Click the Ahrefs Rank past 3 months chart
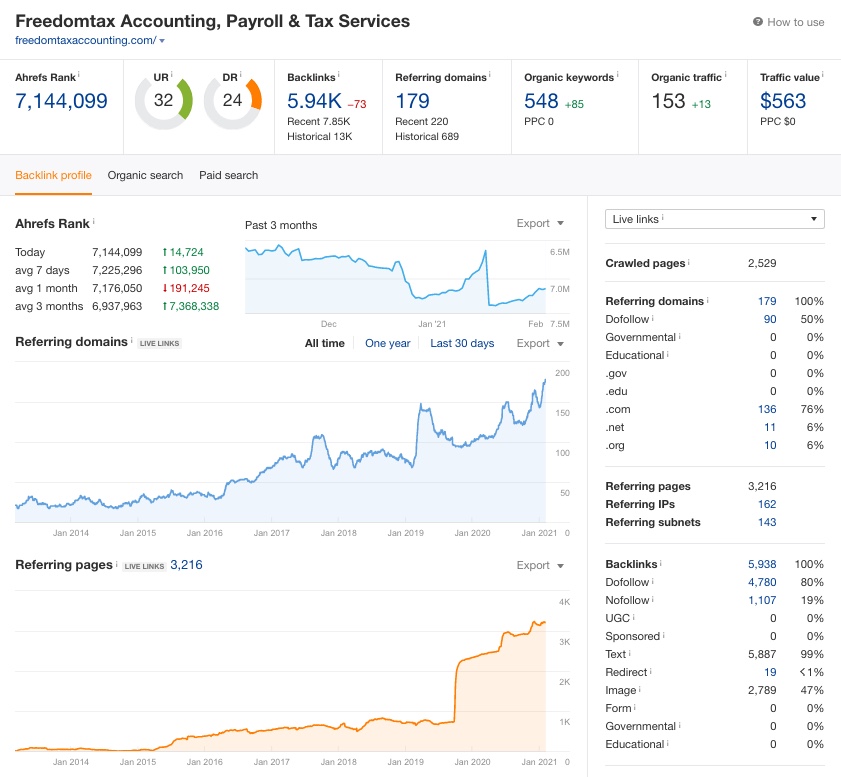Screen dimensions: 841x777 pyautogui.click(x=395, y=279)
